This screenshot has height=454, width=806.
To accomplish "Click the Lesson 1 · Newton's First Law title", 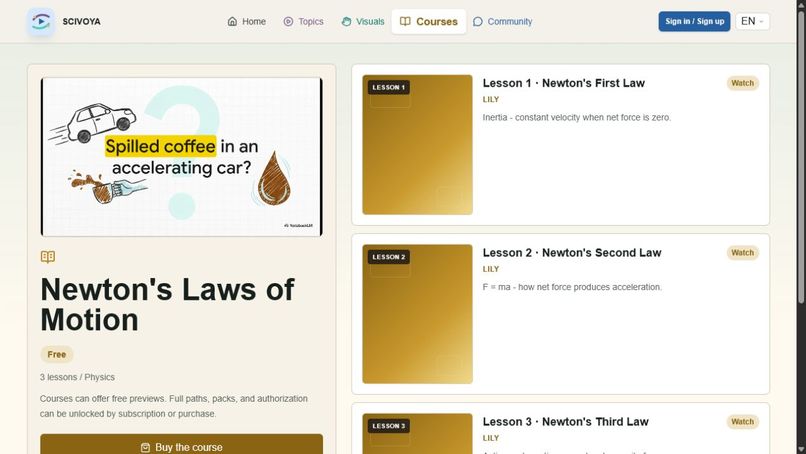I will pyautogui.click(x=563, y=83).
